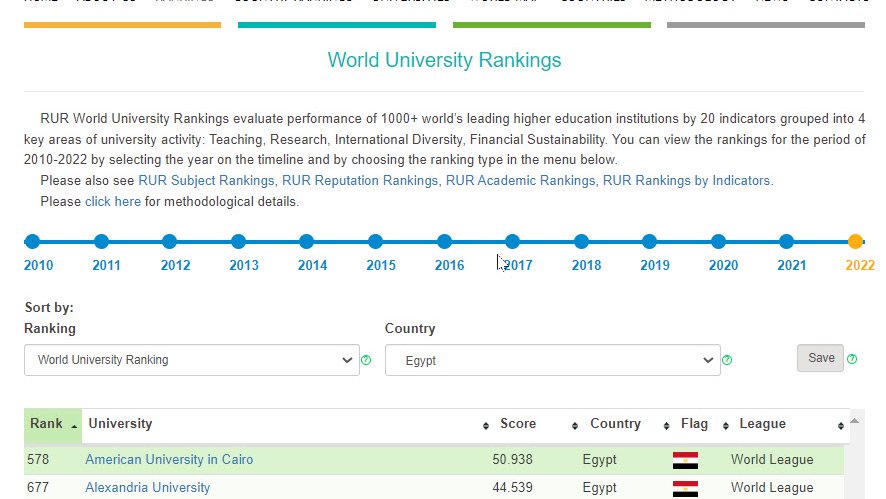Click the teal tab bar at top
The width and height of the screenshot is (886, 499).
coord(337,25)
